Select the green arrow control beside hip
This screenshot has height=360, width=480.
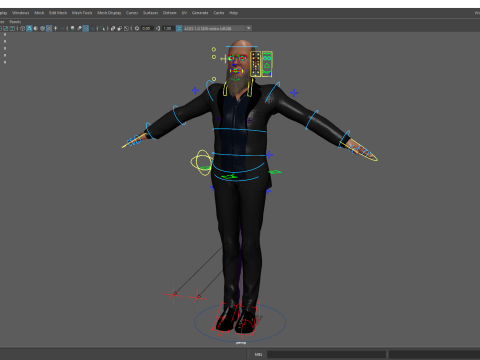(275, 172)
